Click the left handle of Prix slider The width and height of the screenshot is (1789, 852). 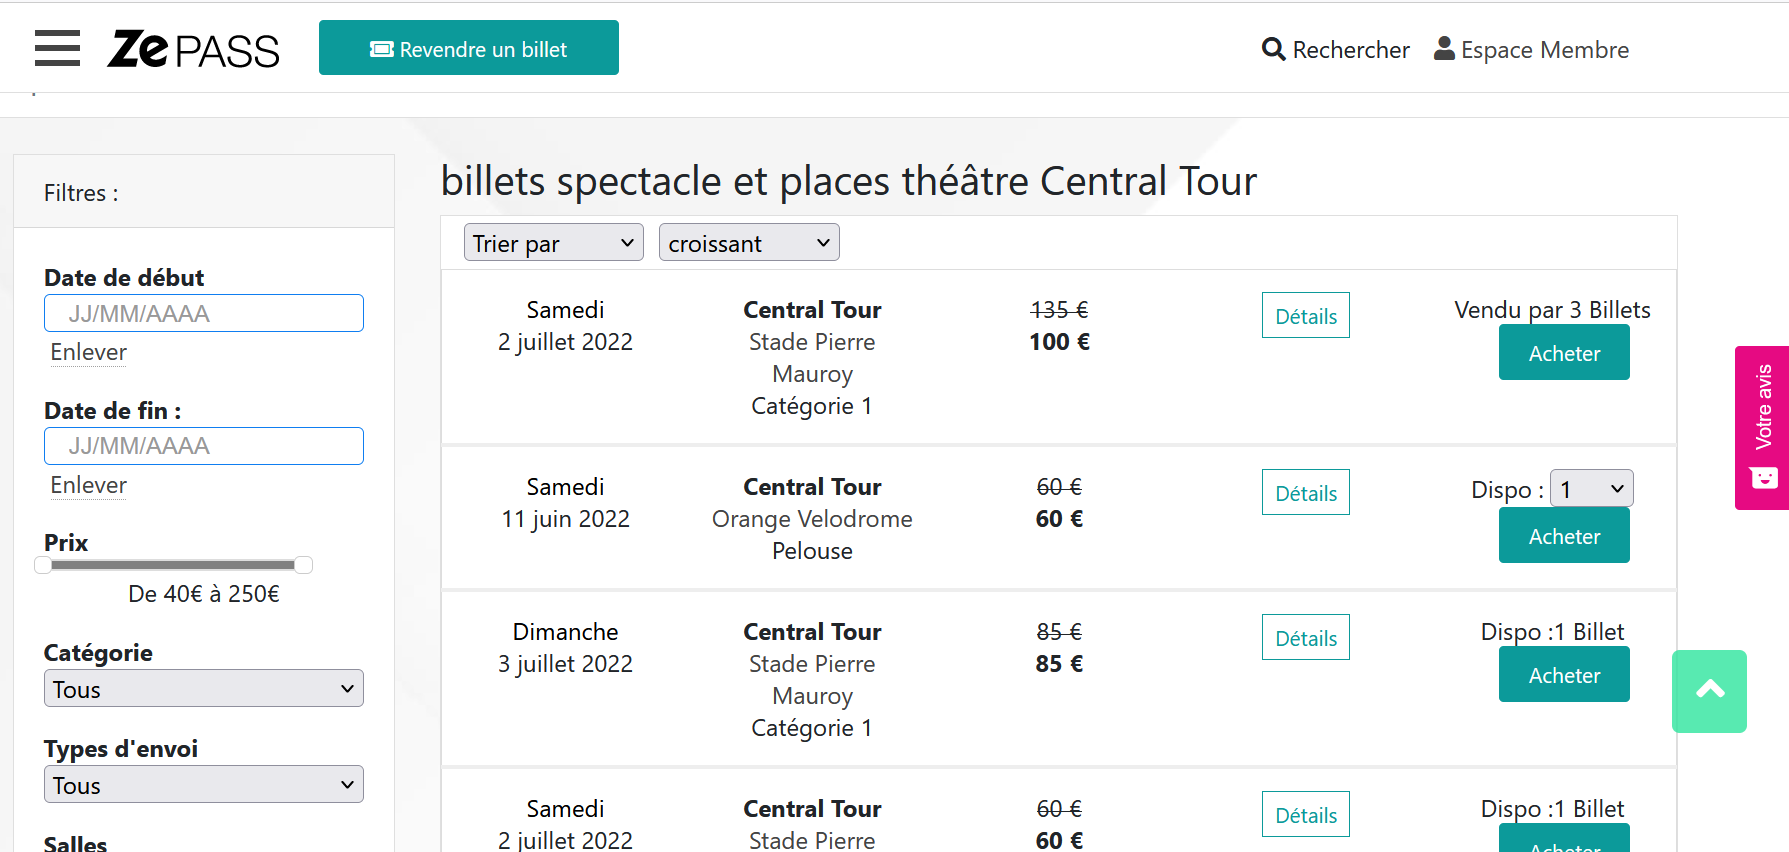[43, 565]
